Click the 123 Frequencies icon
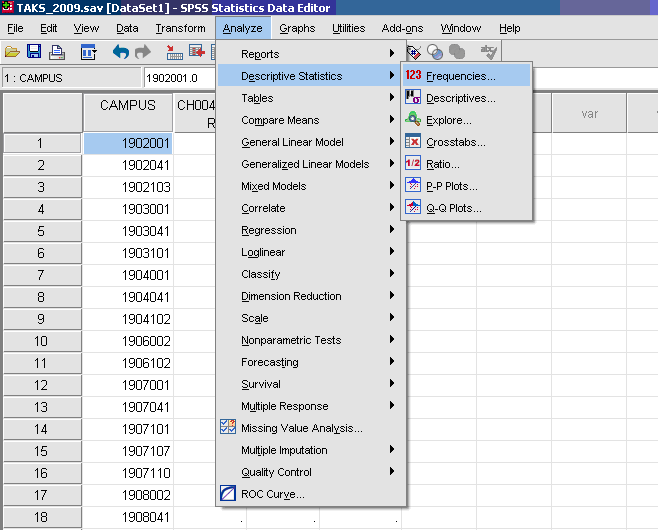 (x=413, y=75)
